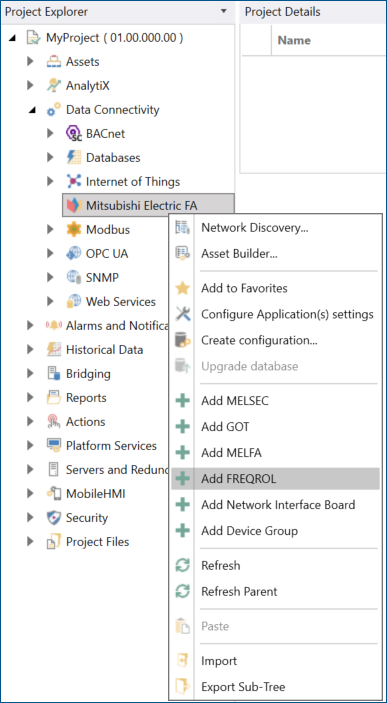Select the Bridging tree item label
The height and width of the screenshot is (703, 387).
click(88, 373)
